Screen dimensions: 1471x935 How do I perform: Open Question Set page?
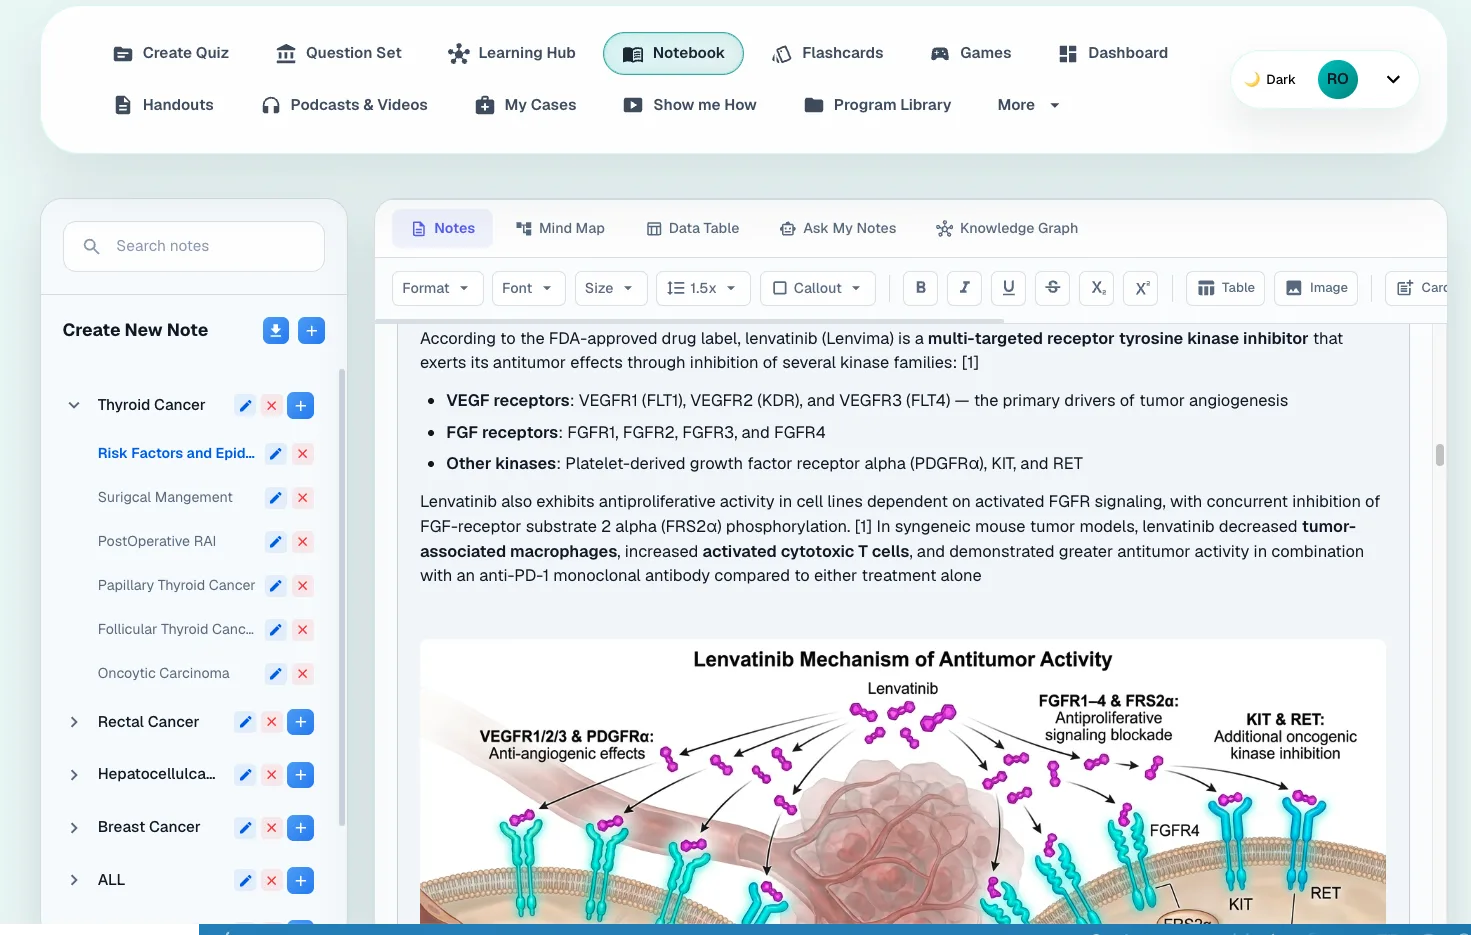339,53
